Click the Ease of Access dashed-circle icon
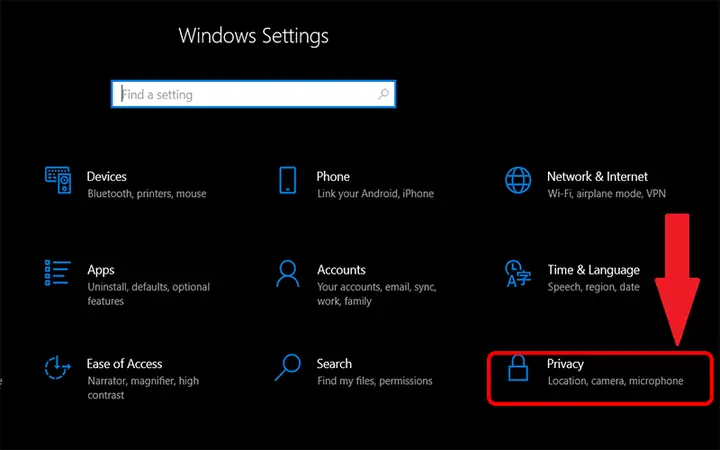 point(57,367)
